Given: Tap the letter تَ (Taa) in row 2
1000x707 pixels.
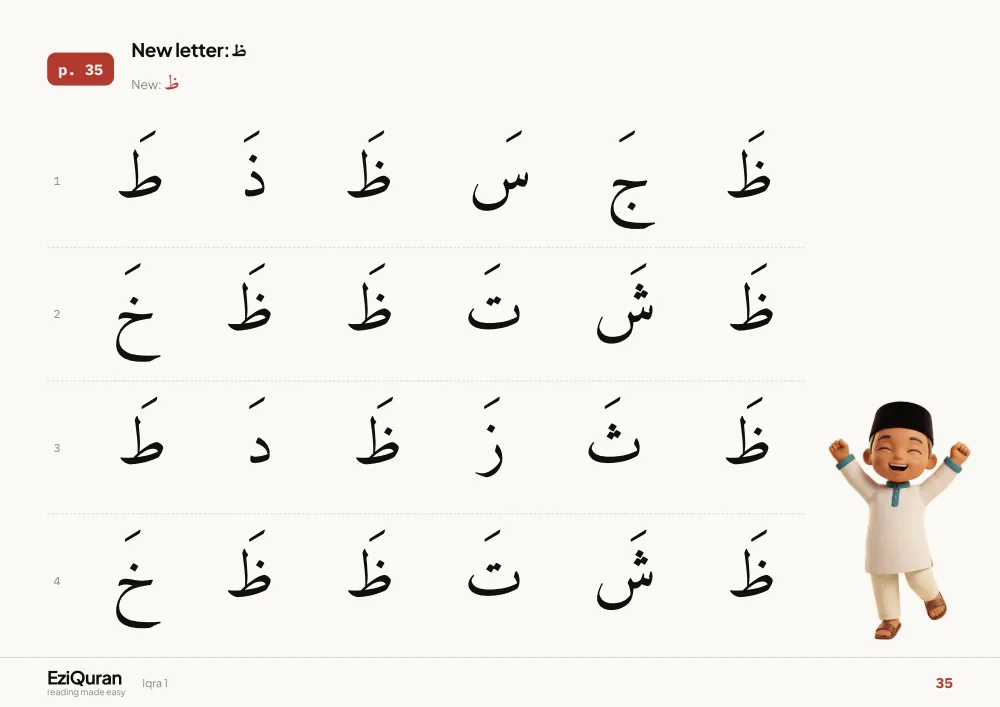Looking at the screenshot, I should pyautogui.click(x=494, y=297).
